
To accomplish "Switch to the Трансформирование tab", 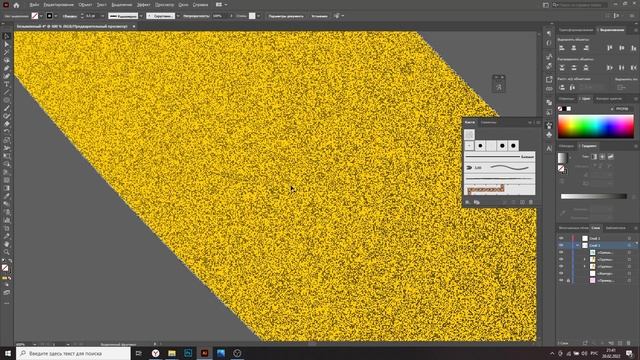I will 576,30.
